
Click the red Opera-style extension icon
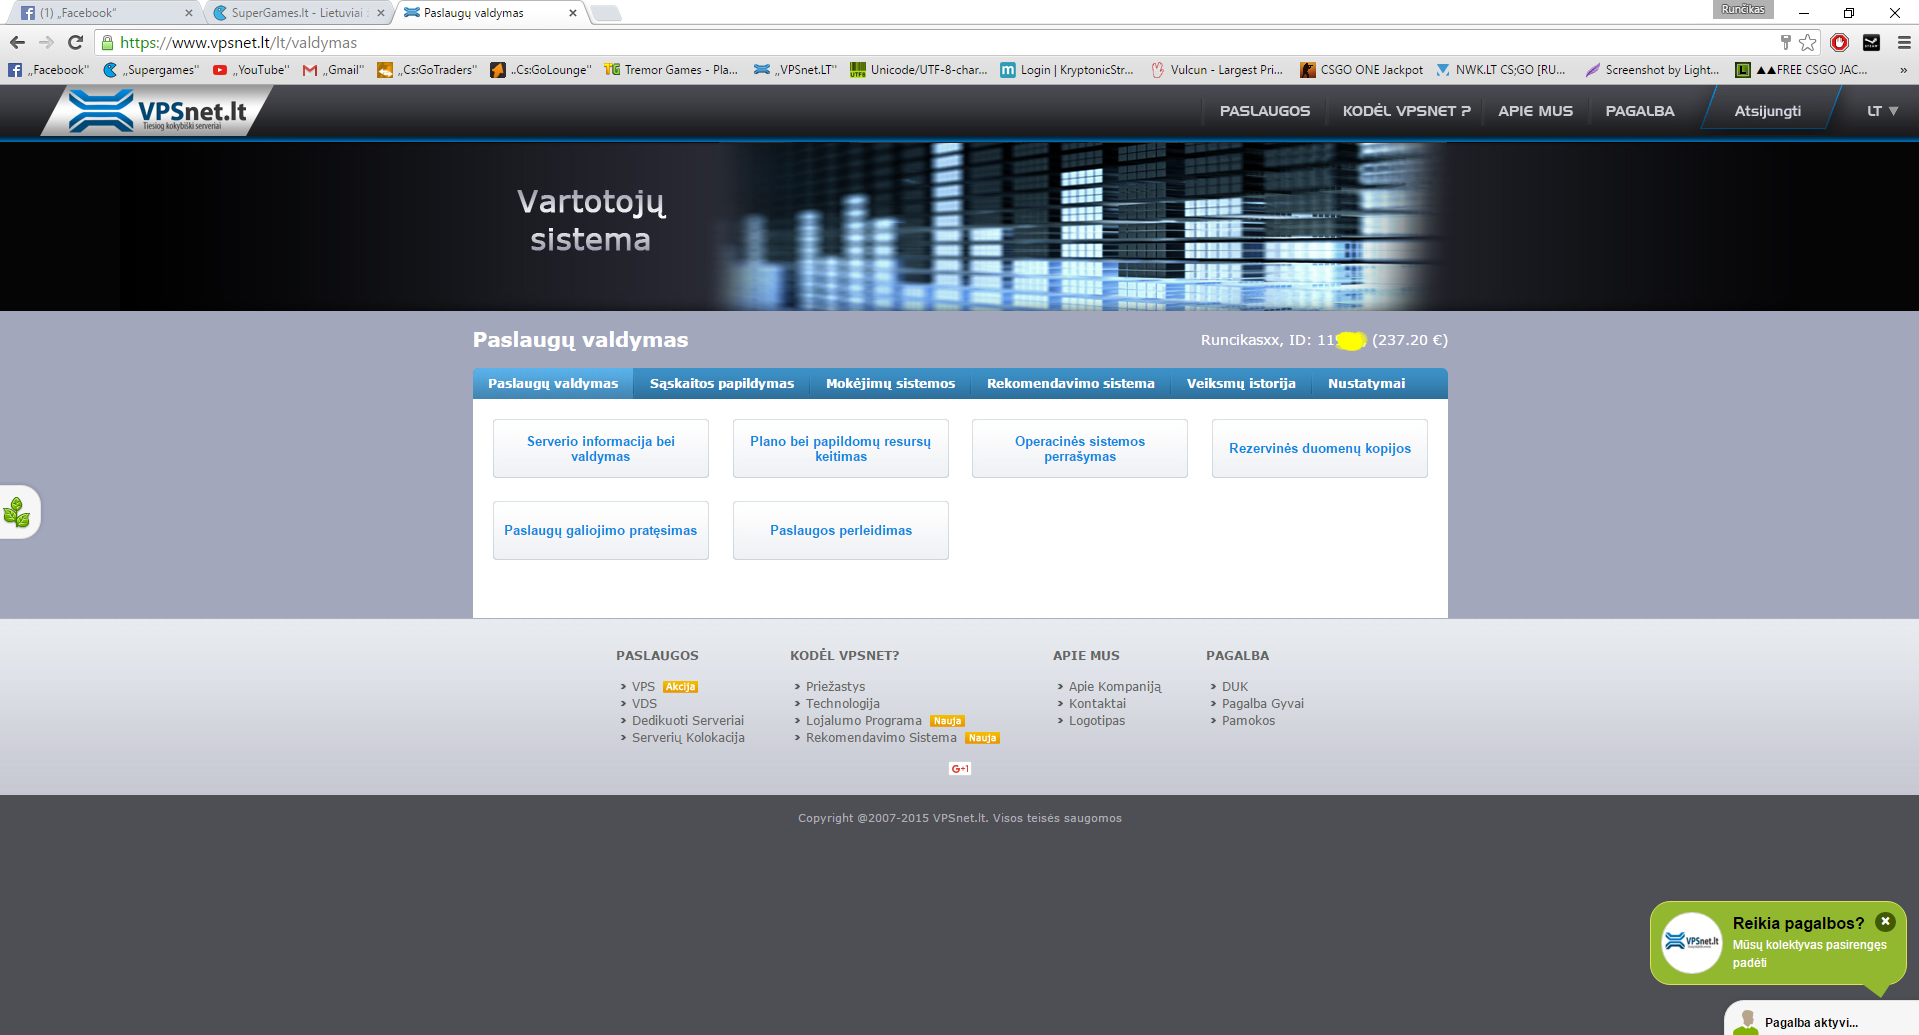point(1839,42)
